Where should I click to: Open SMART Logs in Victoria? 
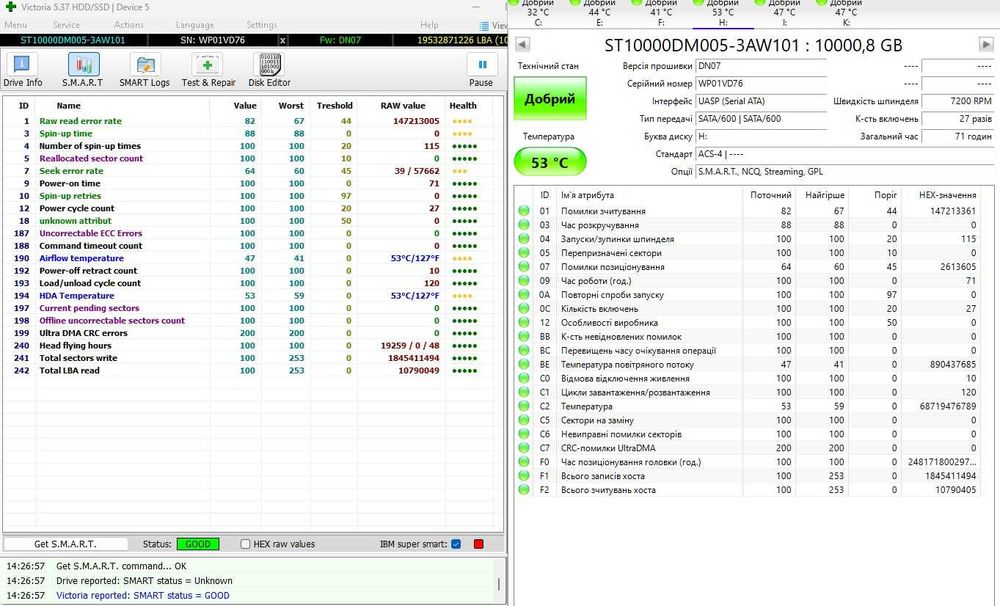click(145, 70)
